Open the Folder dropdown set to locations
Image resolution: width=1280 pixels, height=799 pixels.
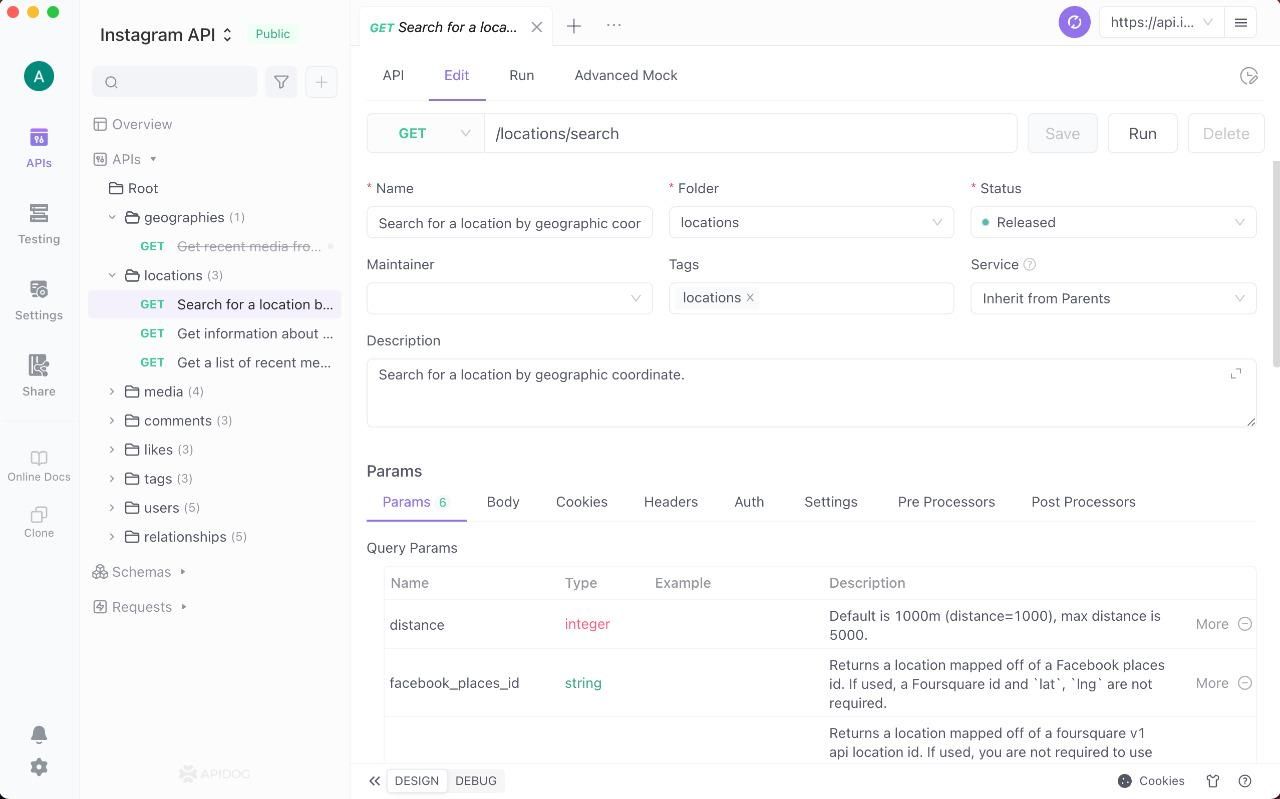(811, 222)
